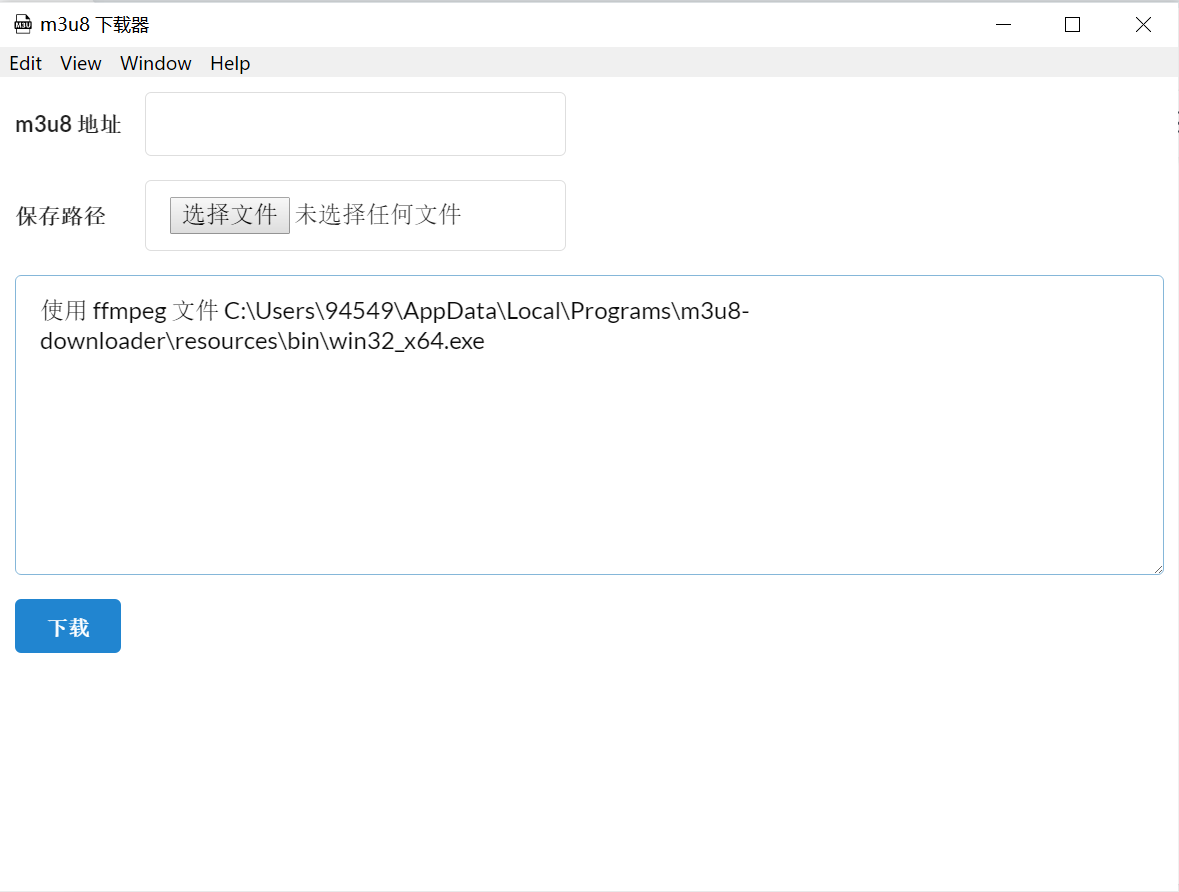The width and height of the screenshot is (1179, 892).
Task: Click the 未选择任何文件 status text
Action: [x=378, y=215]
